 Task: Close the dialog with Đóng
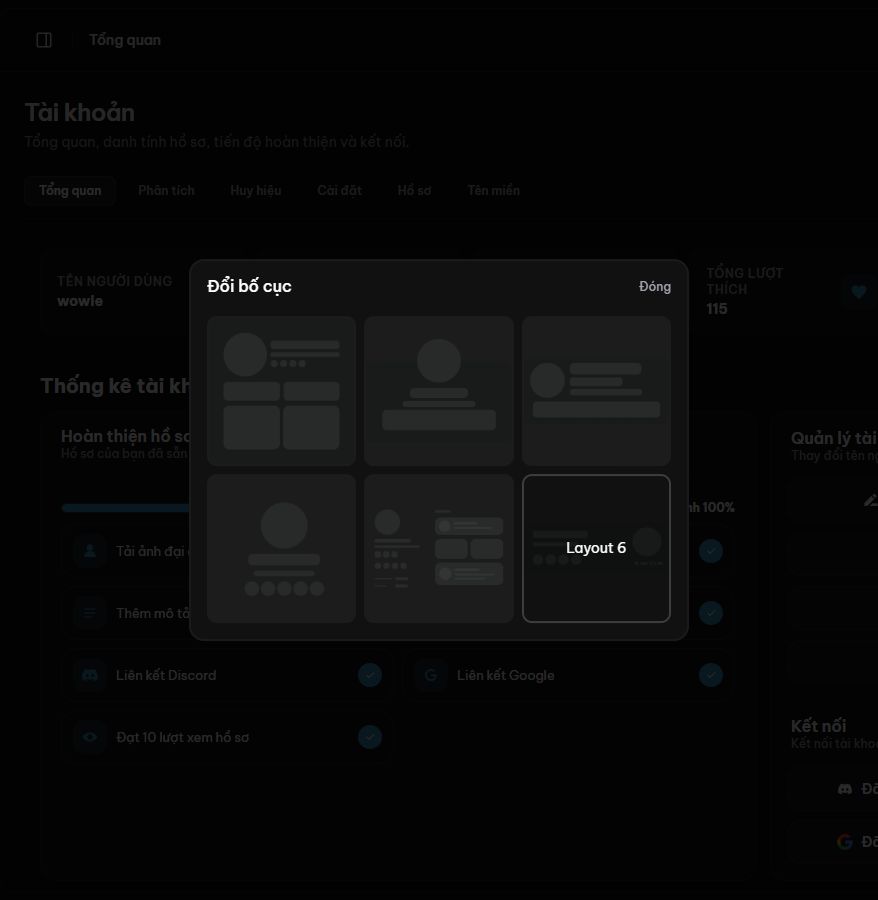(x=655, y=286)
